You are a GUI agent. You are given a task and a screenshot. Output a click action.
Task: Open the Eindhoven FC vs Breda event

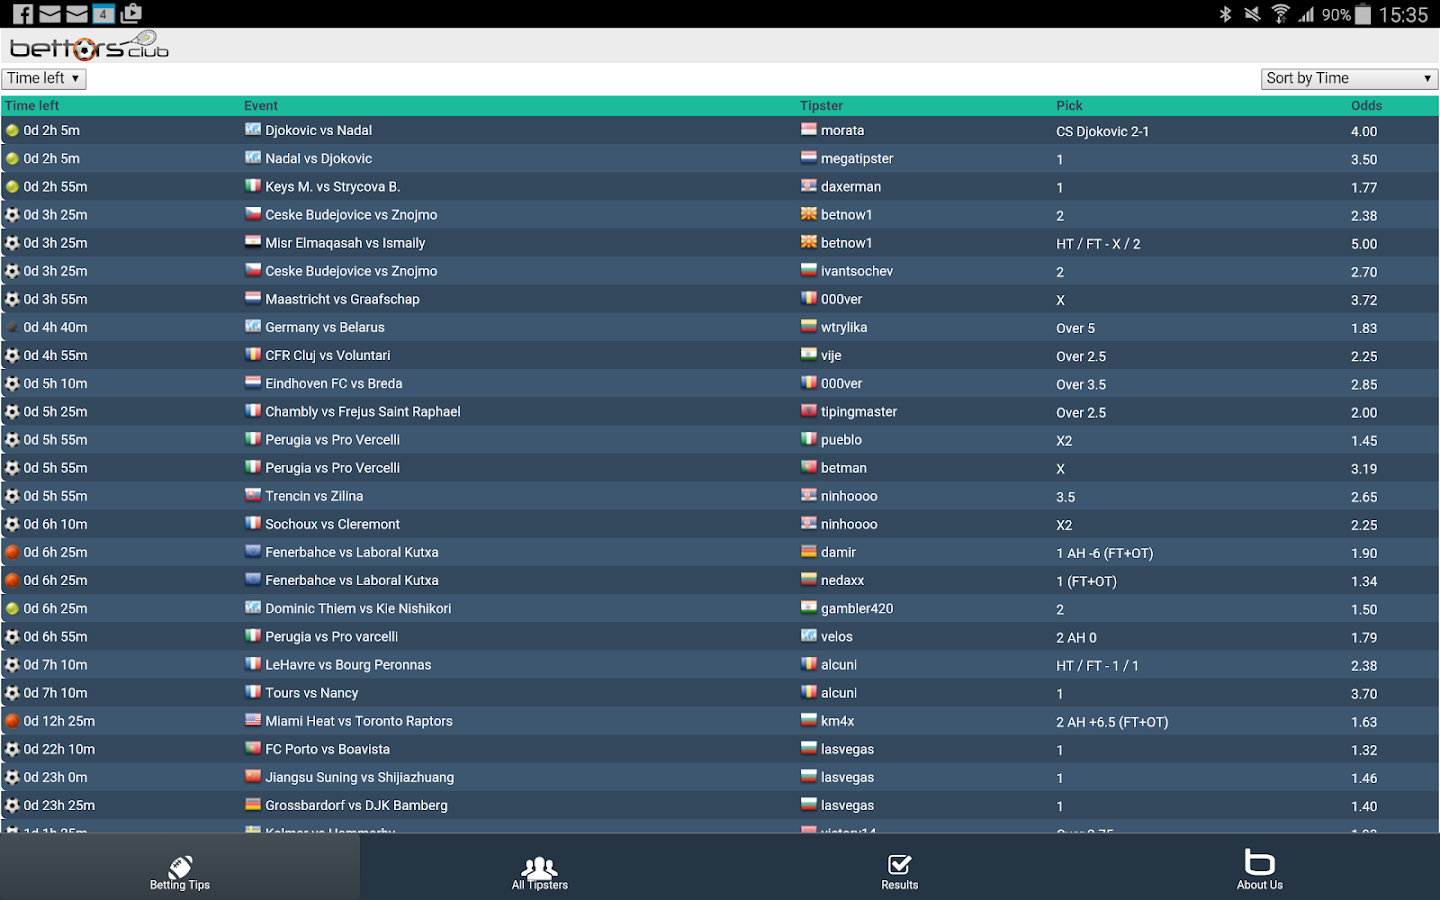click(x=334, y=384)
